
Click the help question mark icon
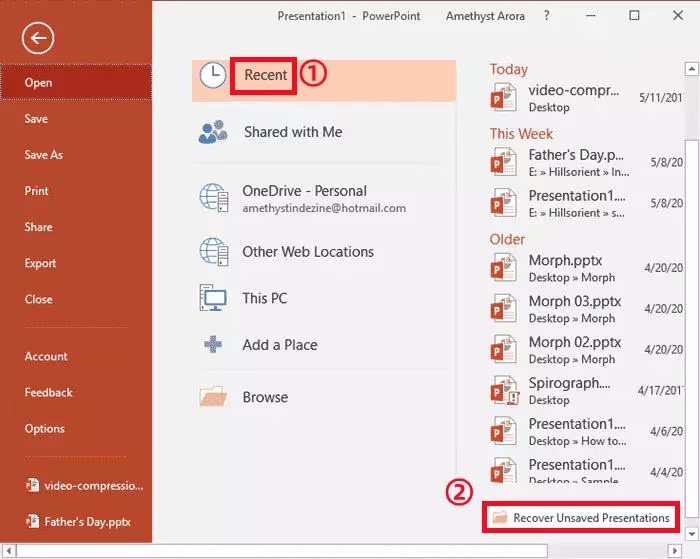(x=547, y=16)
